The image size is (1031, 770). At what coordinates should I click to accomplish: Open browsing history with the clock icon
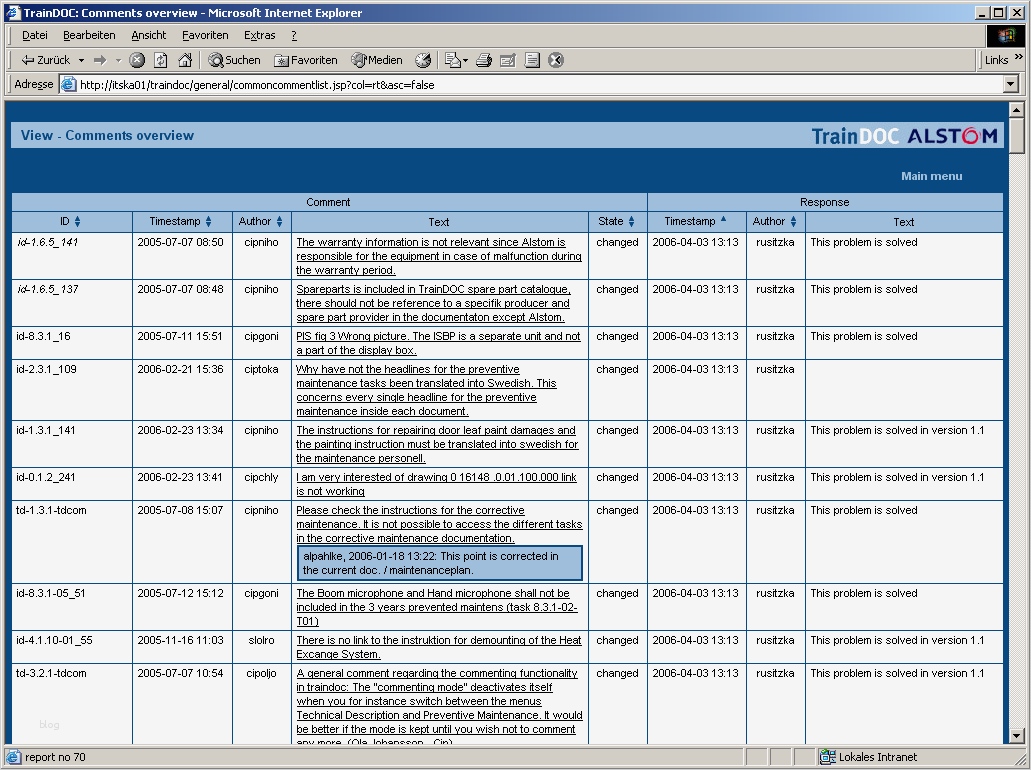[x=423, y=60]
